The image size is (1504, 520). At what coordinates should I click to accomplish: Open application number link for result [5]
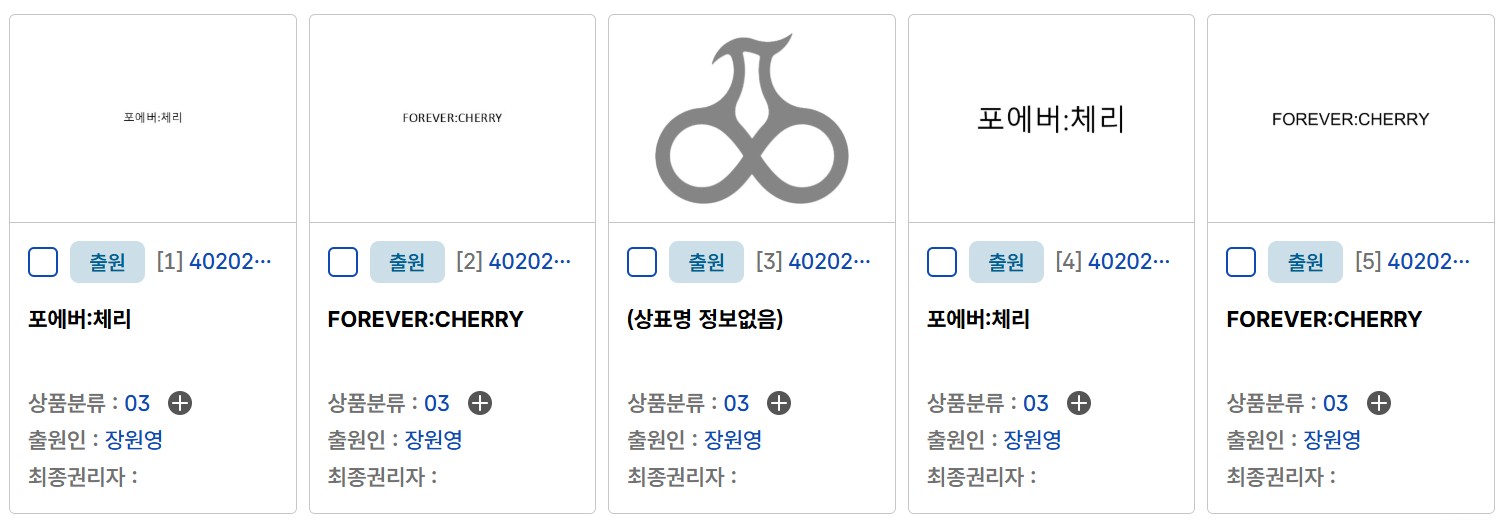pos(1428,262)
